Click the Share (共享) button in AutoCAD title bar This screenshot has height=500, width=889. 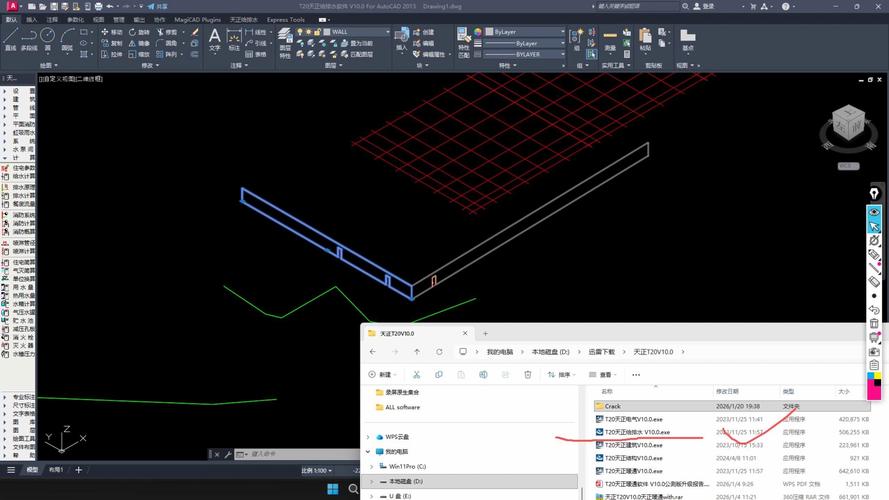pos(157,6)
